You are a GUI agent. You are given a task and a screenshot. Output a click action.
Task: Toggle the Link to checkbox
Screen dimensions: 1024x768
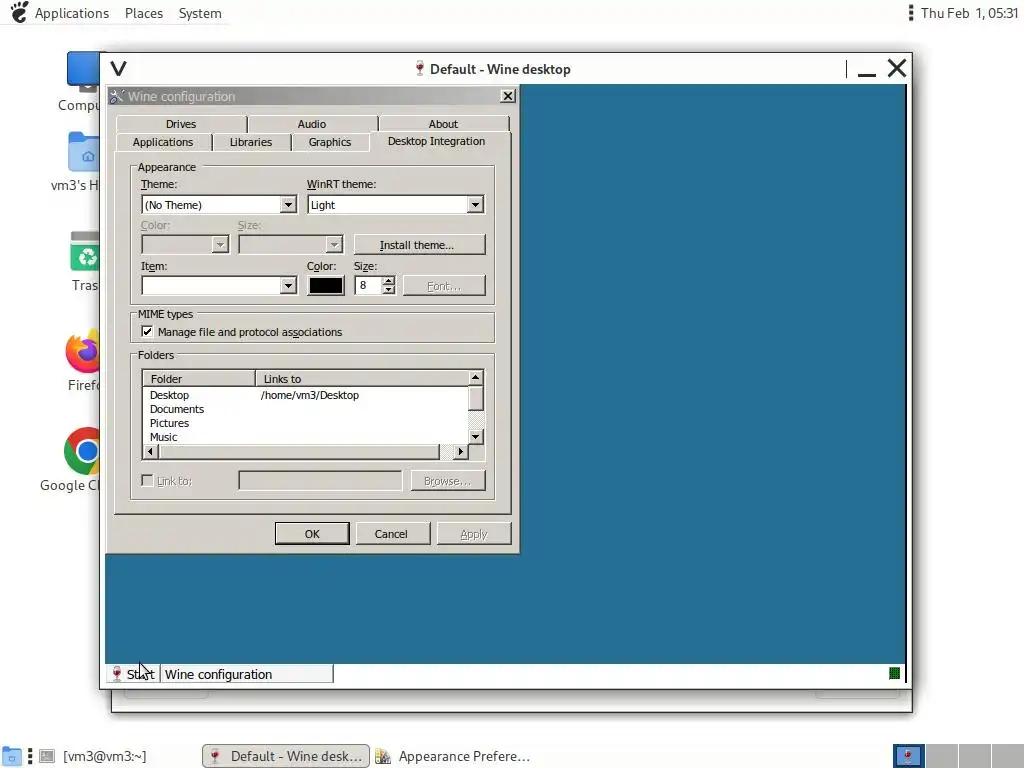148,481
